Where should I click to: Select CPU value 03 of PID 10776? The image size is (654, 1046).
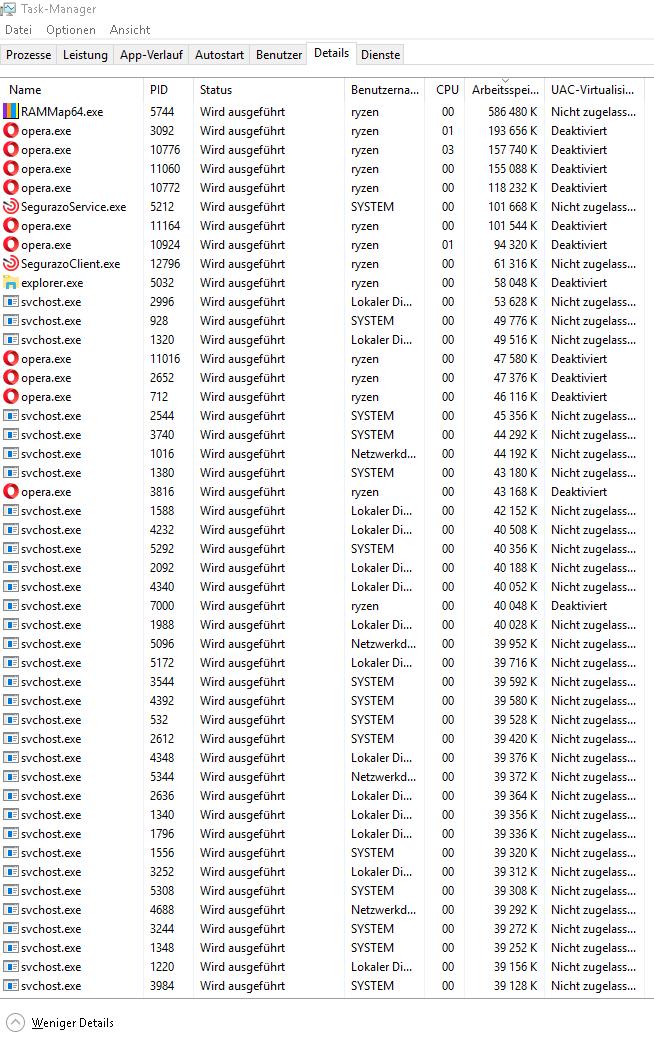click(448, 149)
